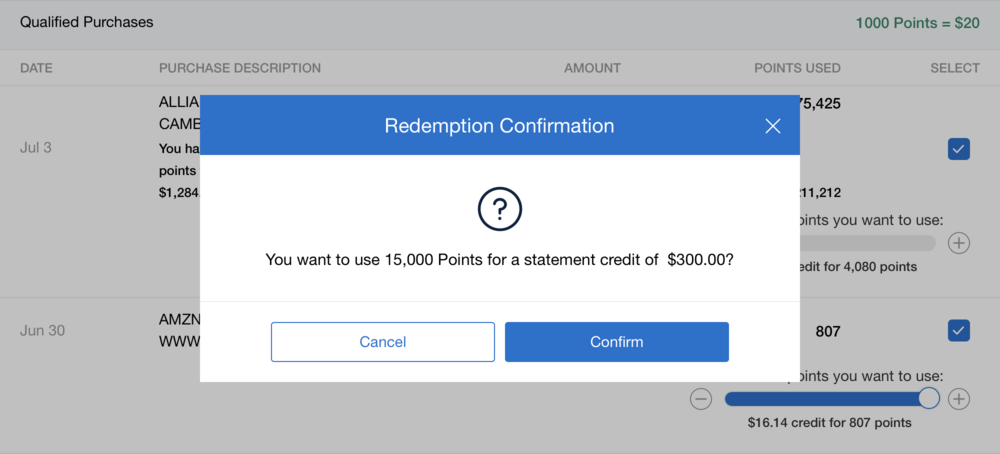Increase points with plus icon for Jul 3 purchase

[x=959, y=243]
